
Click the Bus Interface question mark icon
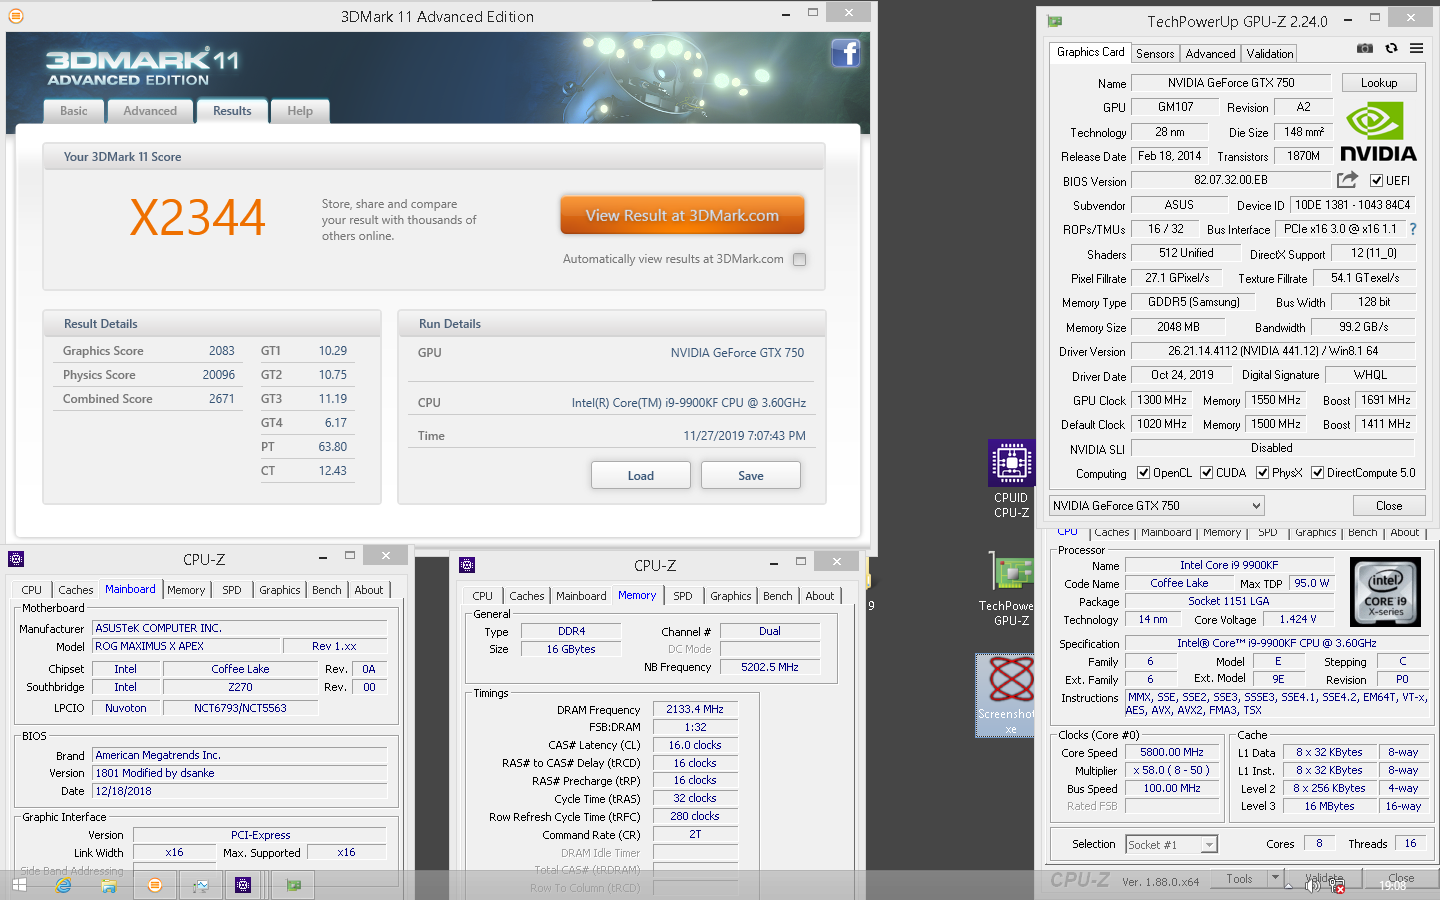coord(1413,229)
